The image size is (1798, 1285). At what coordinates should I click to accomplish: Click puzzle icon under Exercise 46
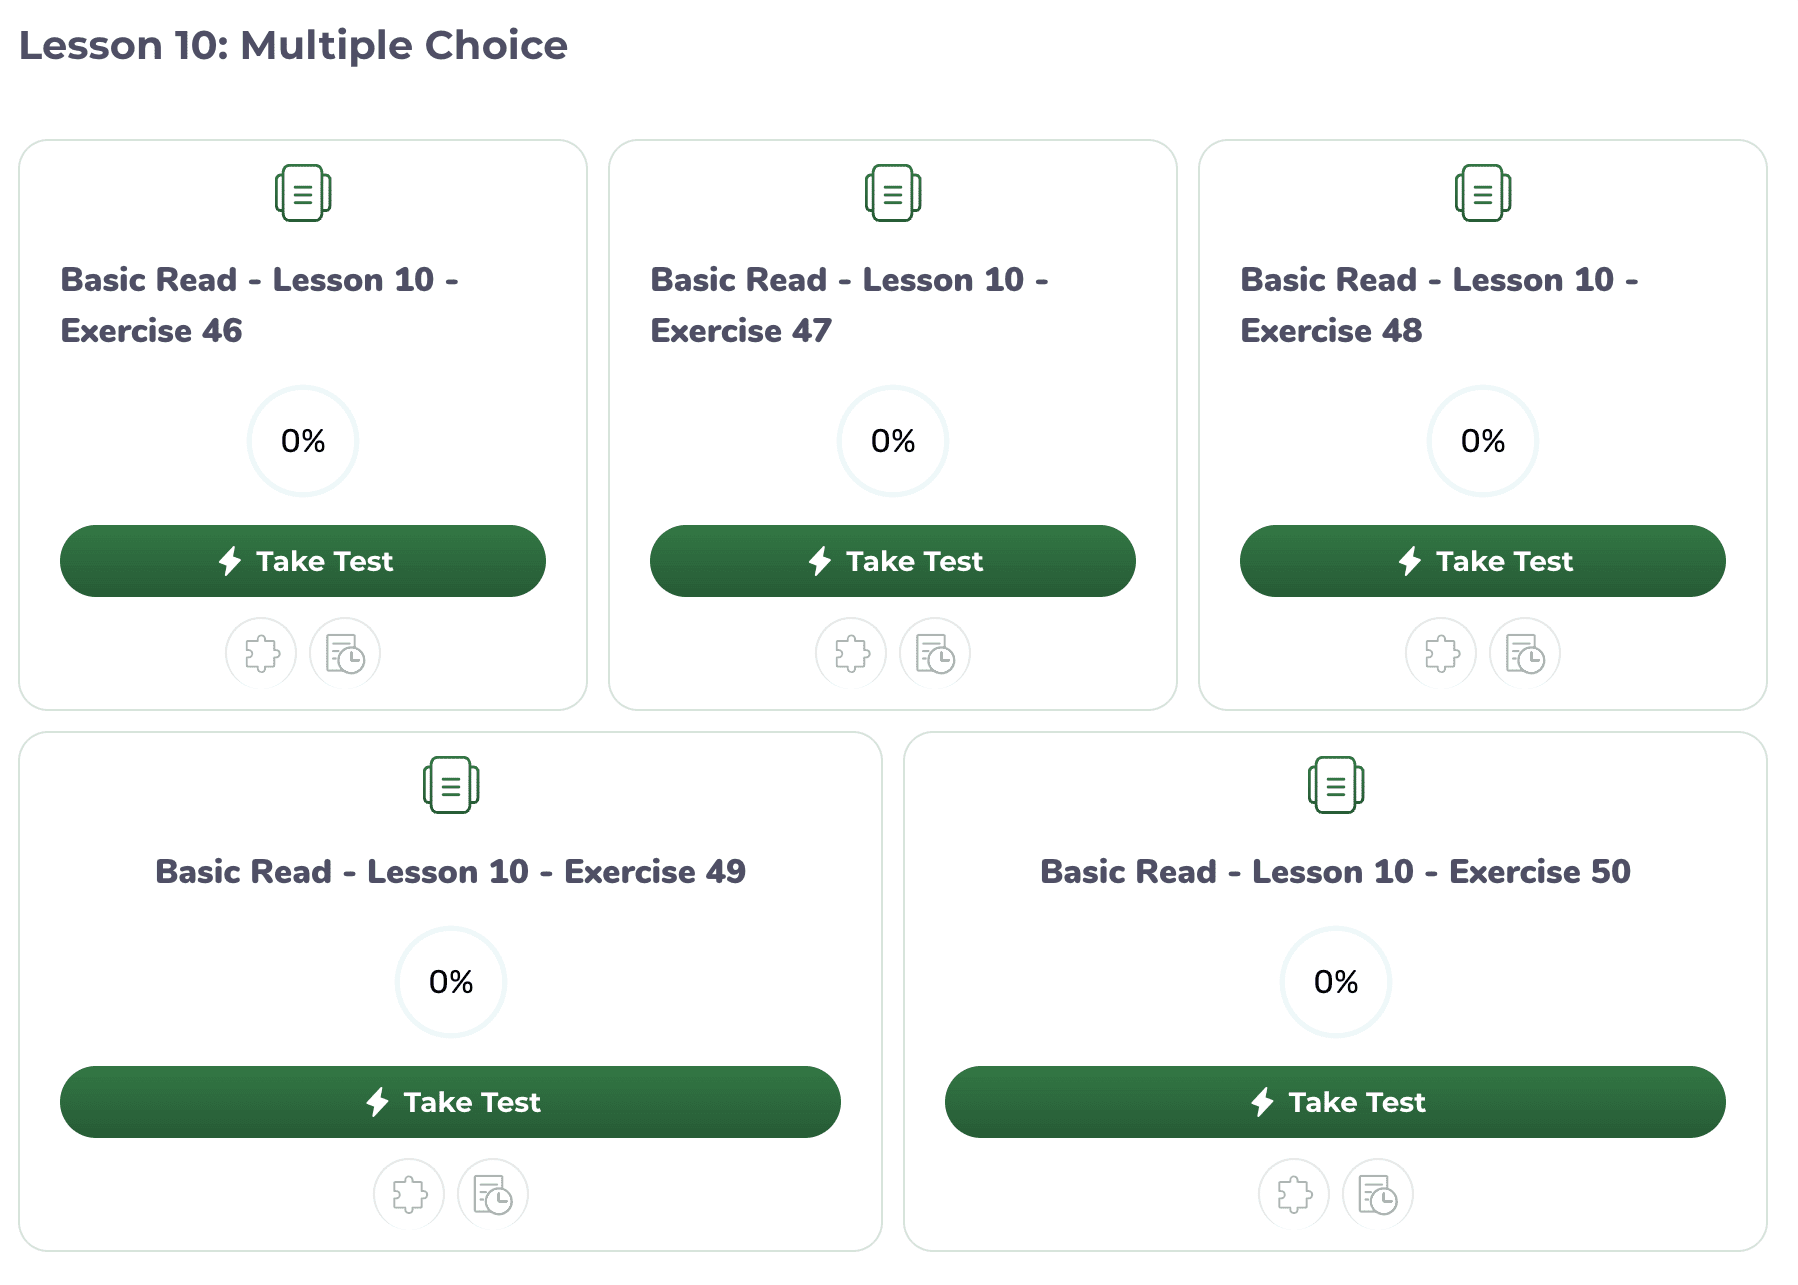pyautogui.click(x=261, y=654)
